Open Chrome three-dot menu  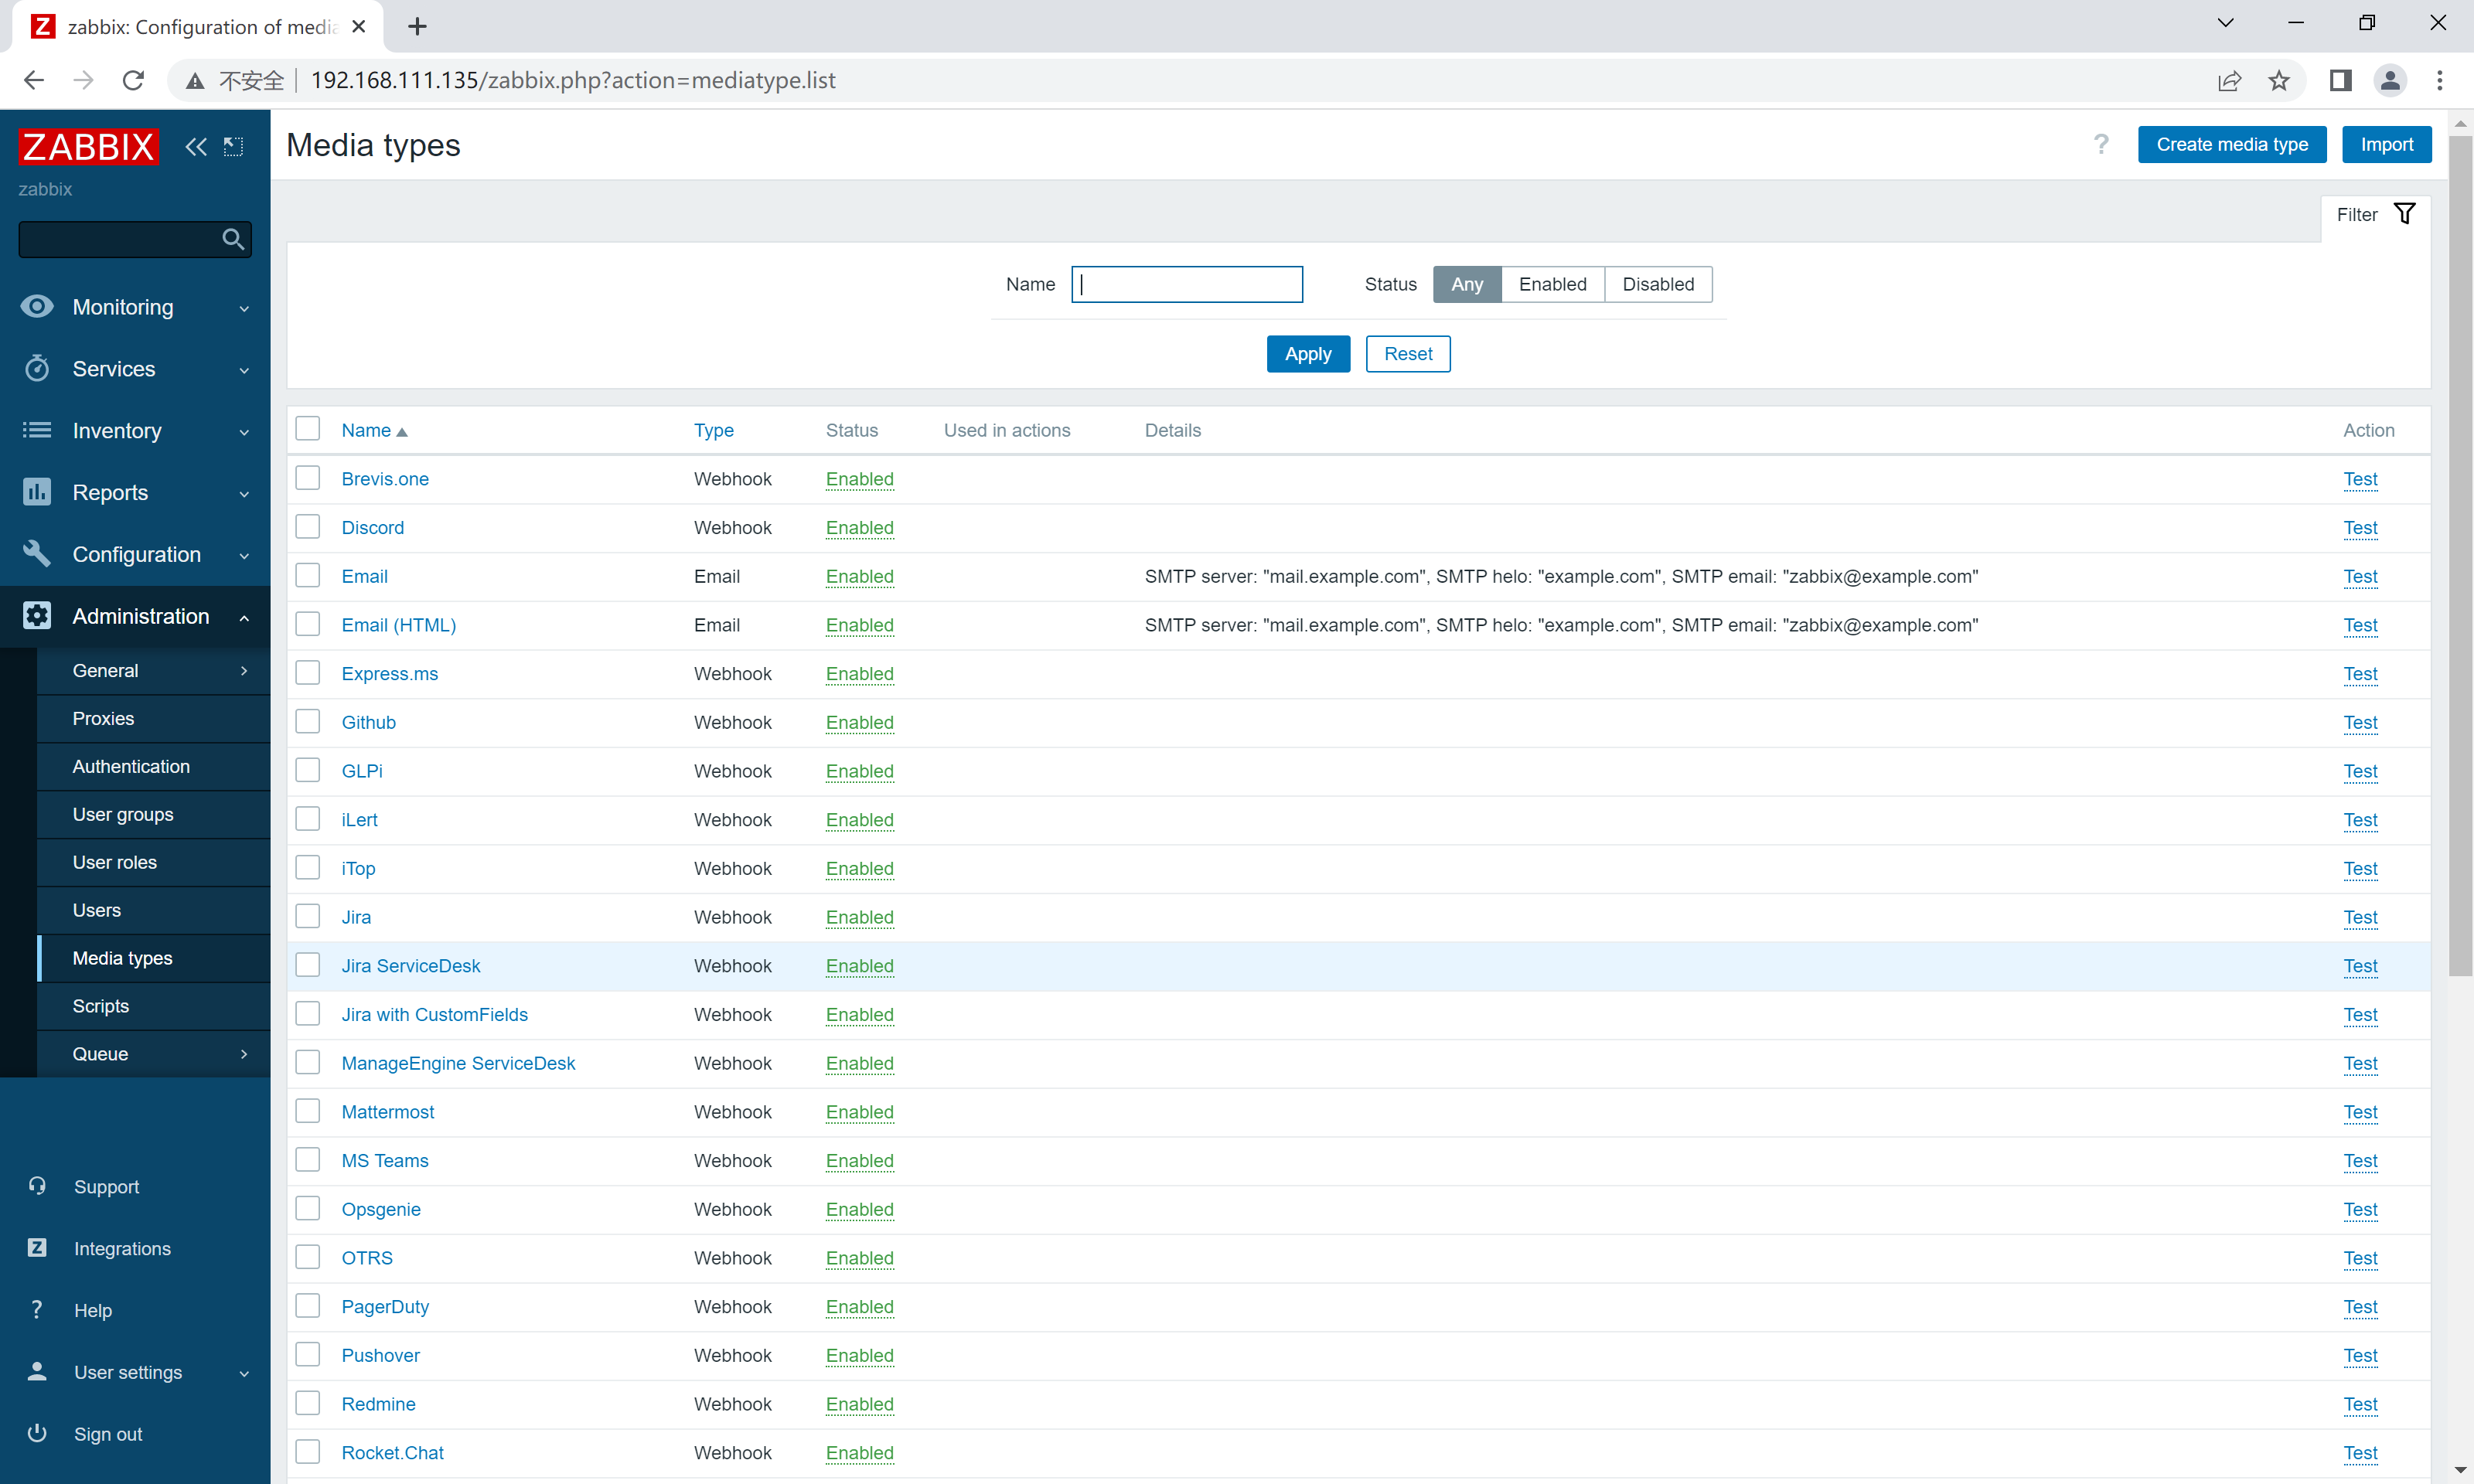(2439, 80)
